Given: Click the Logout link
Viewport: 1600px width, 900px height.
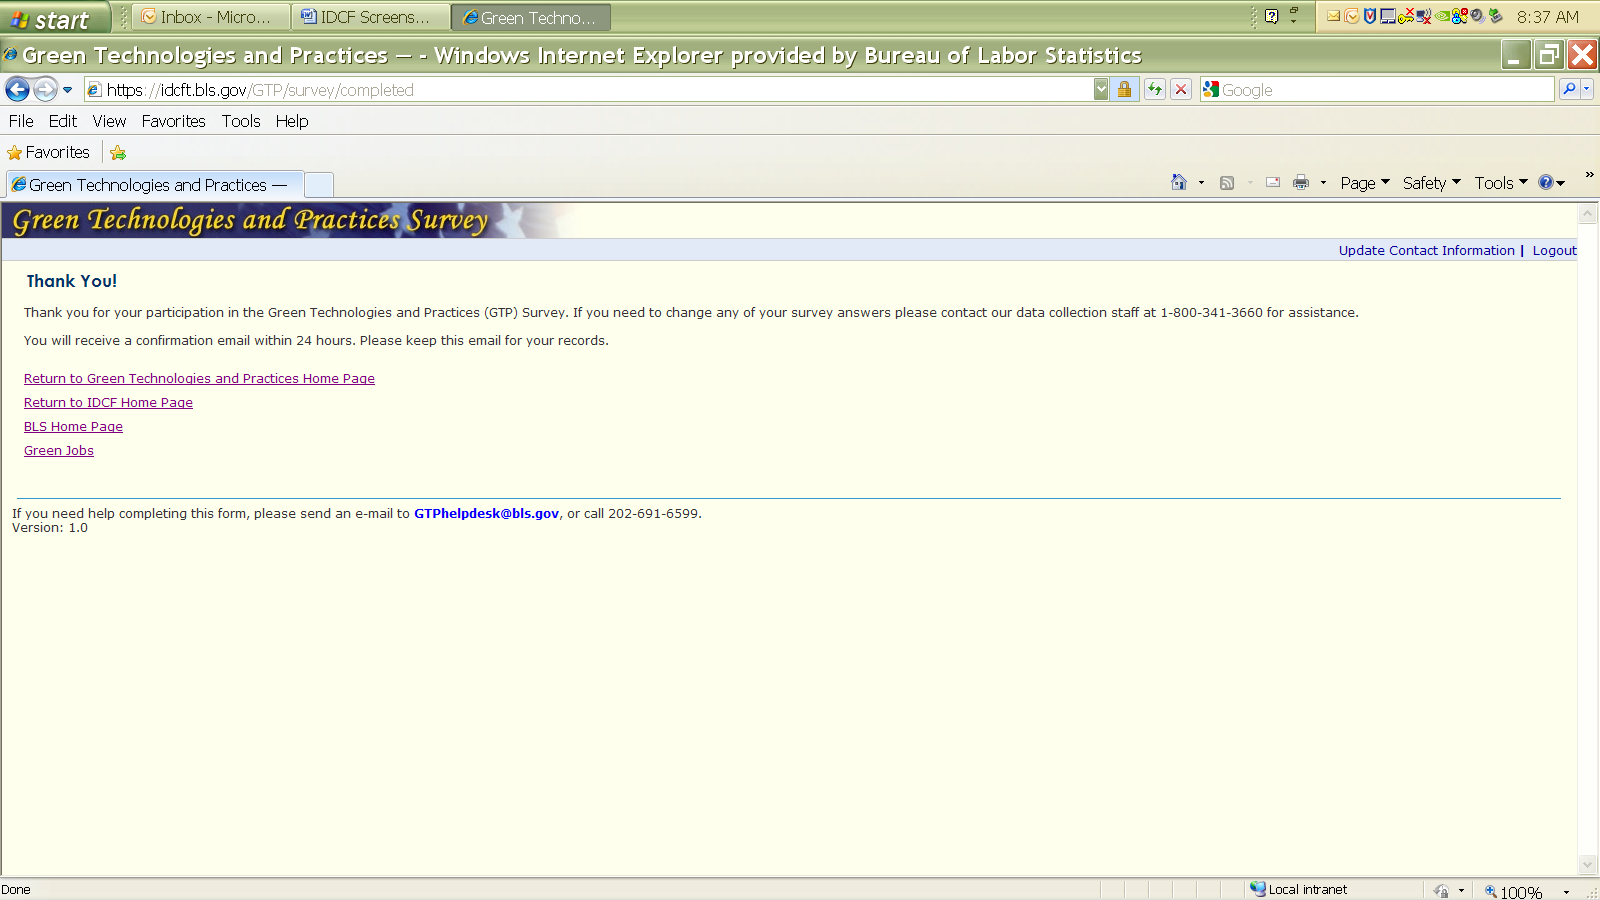Looking at the screenshot, I should [1554, 251].
